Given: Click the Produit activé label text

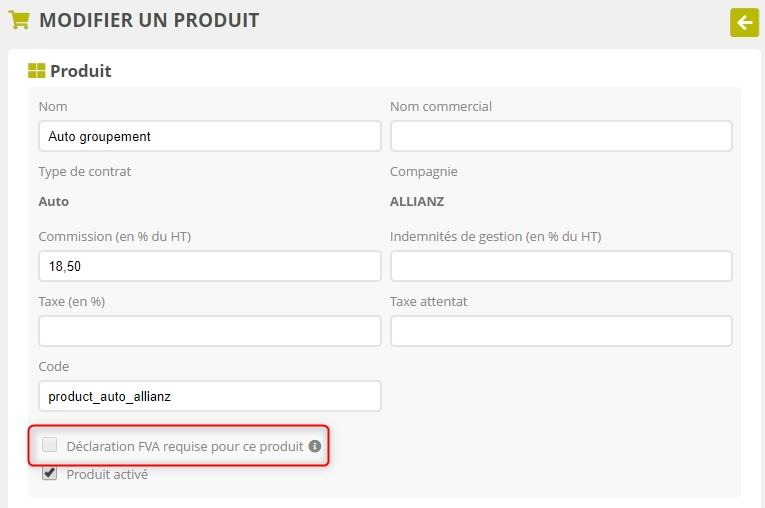Looking at the screenshot, I should (107, 474).
